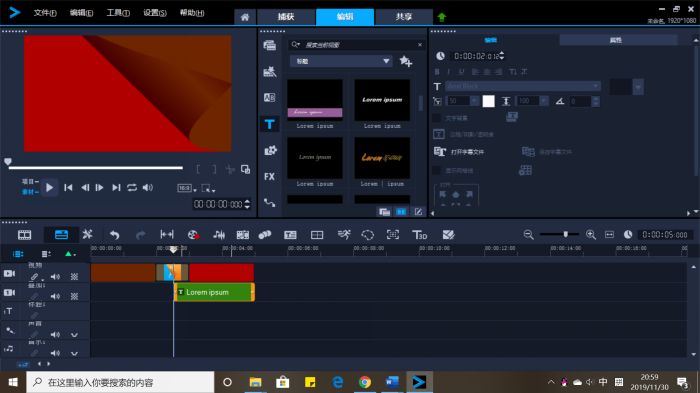Click the white font color swatch
Viewport: 700px width, 393px height.
point(488,101)
